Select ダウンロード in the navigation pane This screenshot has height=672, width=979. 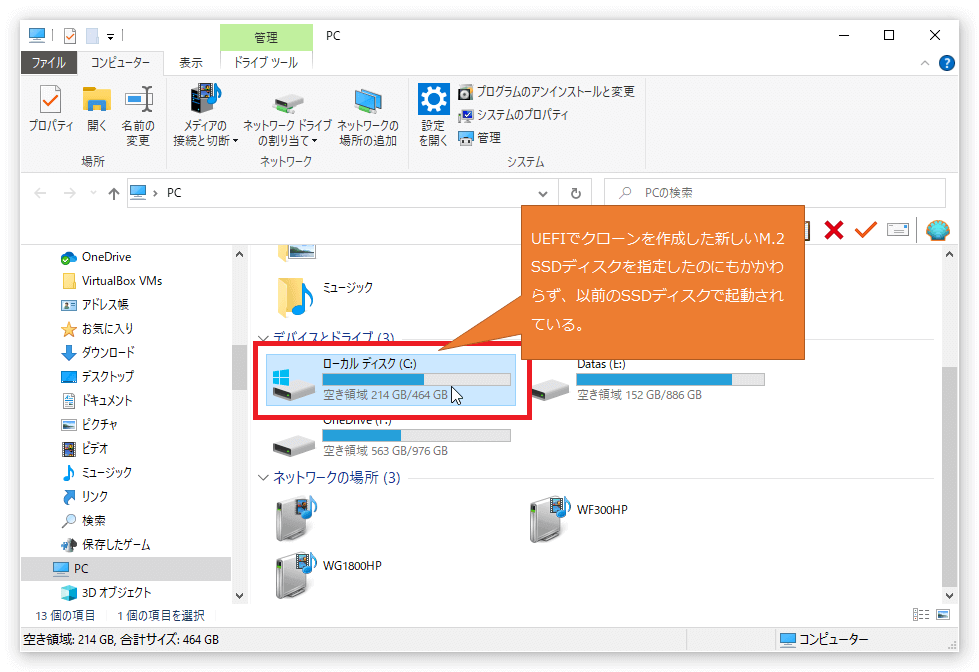click(x=108, y=353)
